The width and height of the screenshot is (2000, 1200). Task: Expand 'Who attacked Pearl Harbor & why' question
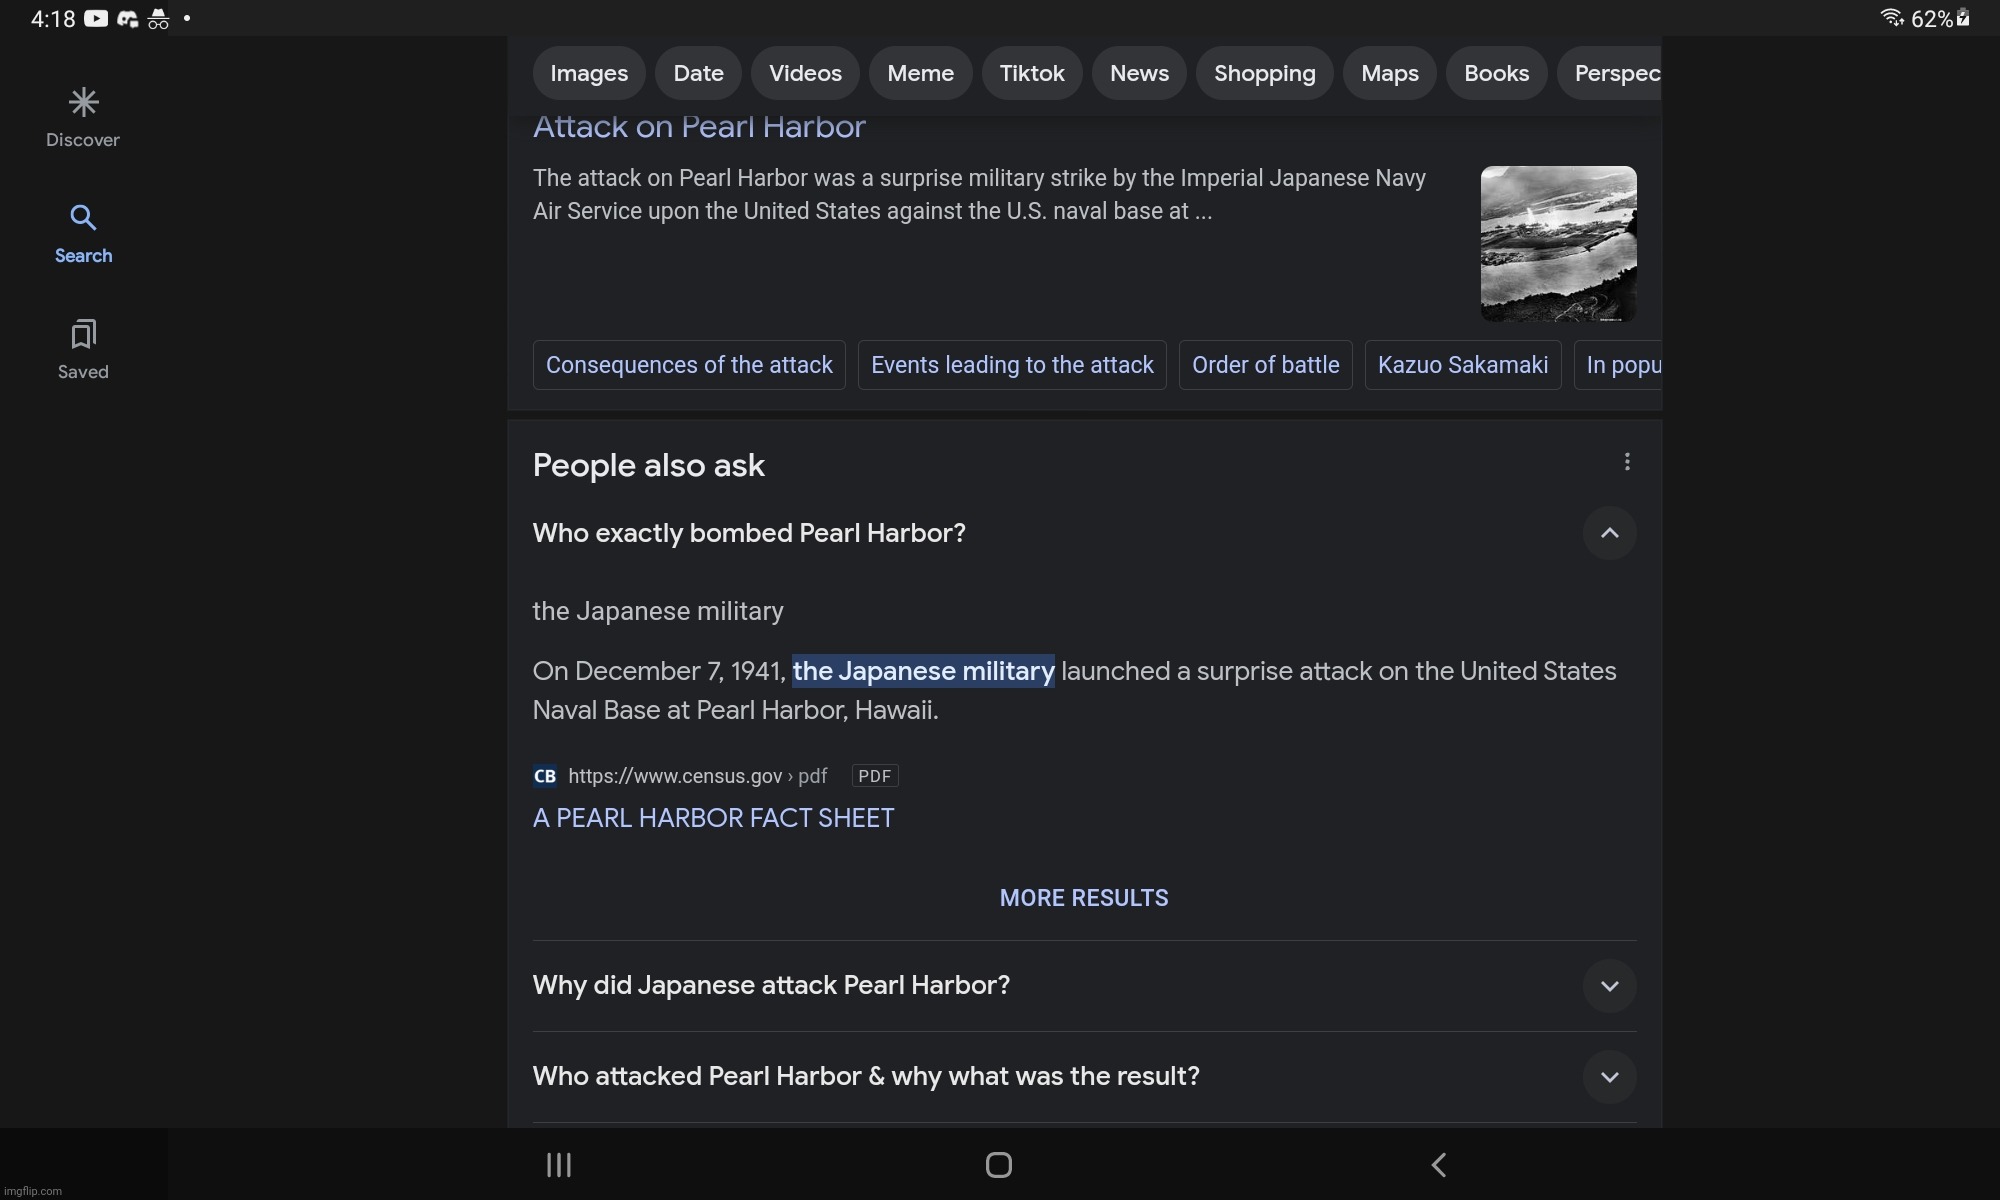pyautogui.click(x=1609, y=1077)
